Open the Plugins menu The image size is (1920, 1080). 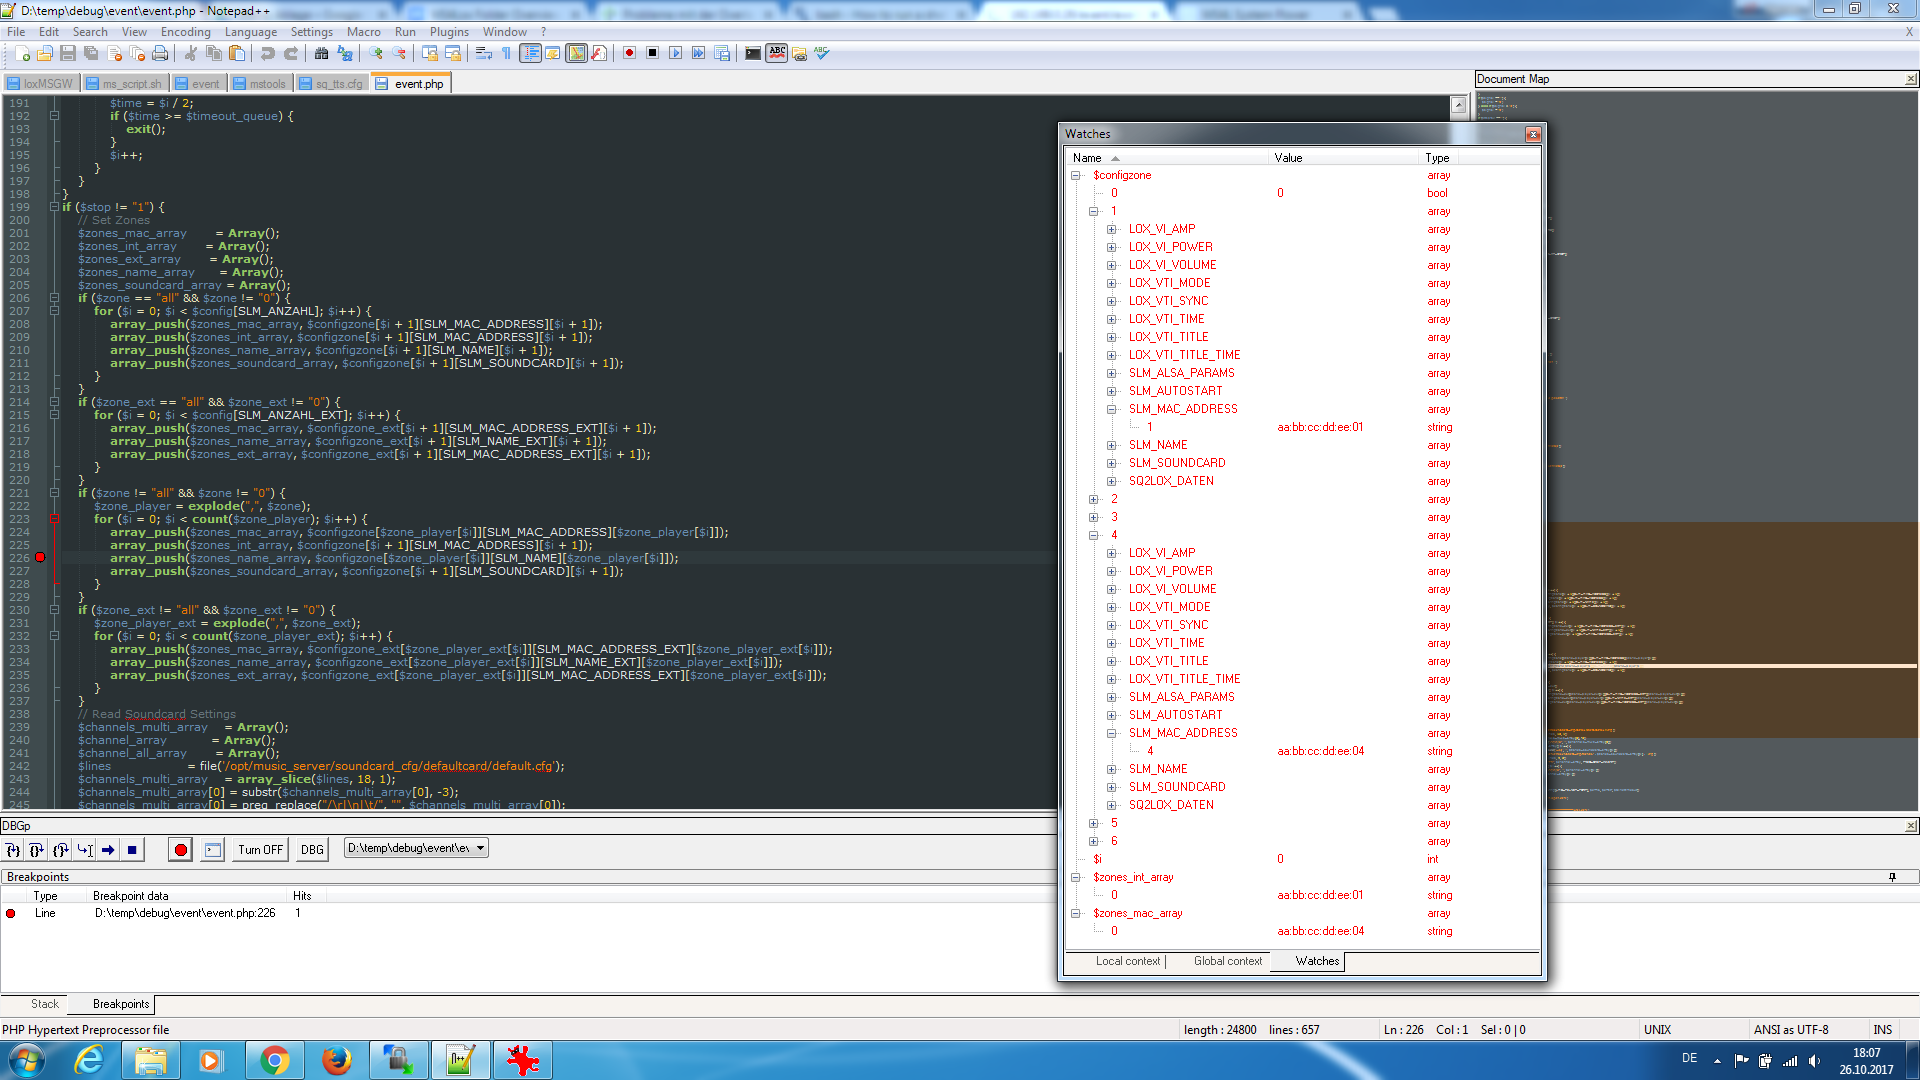(449, 32)
